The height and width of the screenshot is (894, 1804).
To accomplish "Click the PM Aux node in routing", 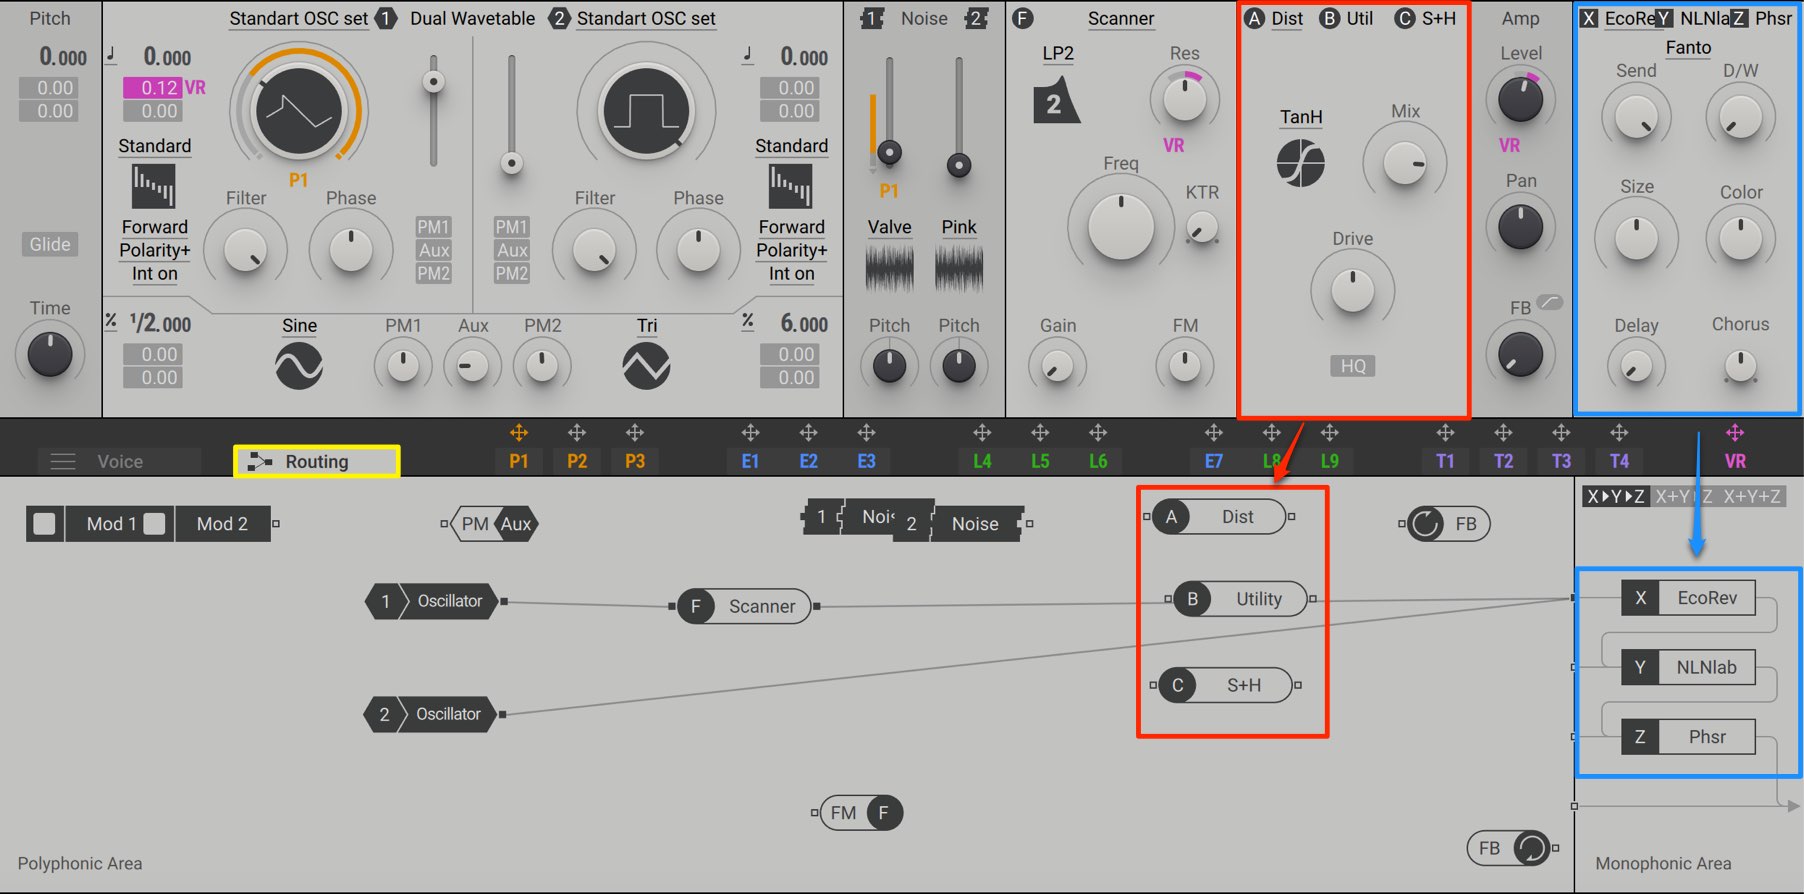I will 496,524.
